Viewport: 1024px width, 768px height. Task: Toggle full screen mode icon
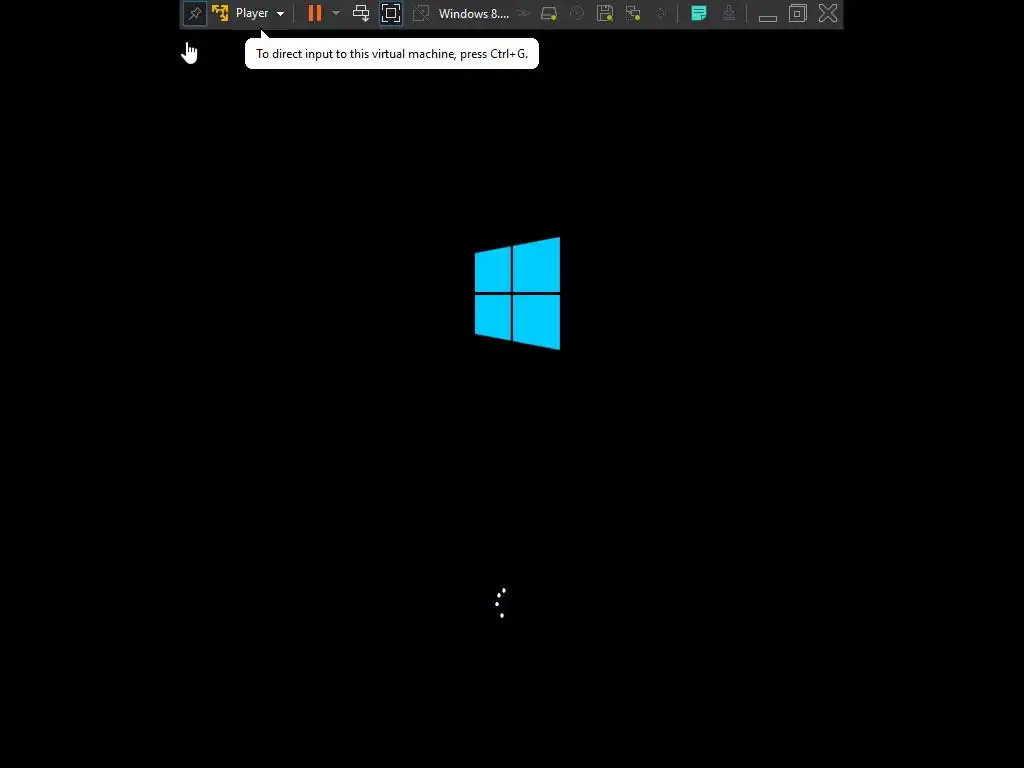(391, 13)
